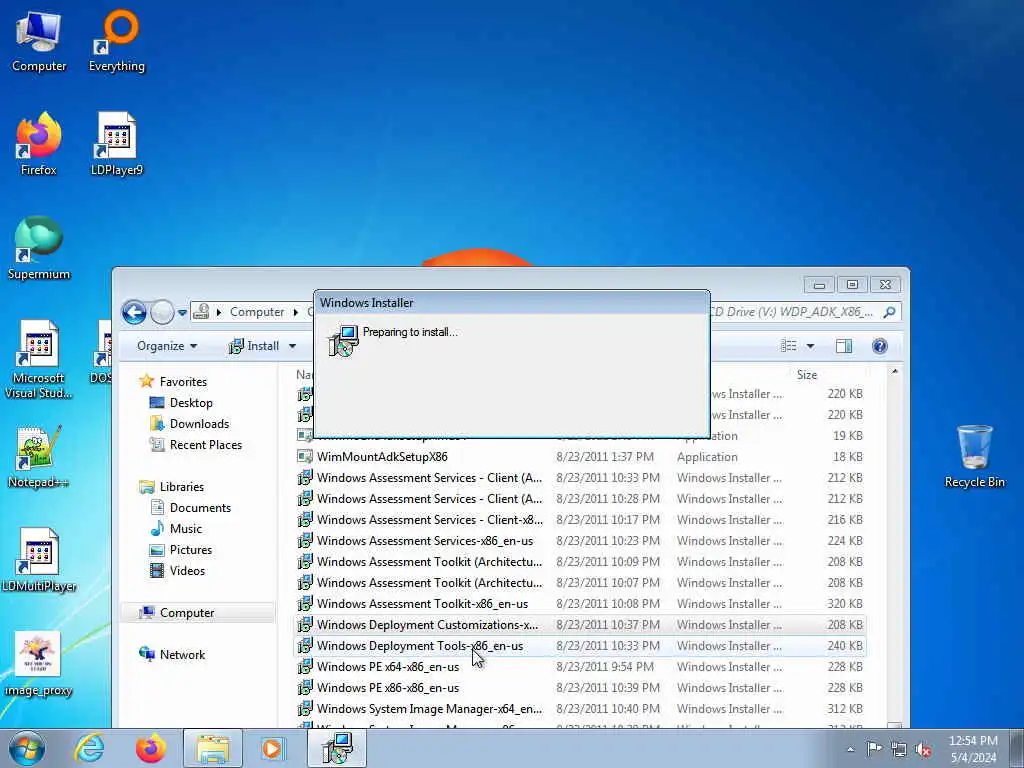This screenshot has width=1024, height=768.
Task: Open Windows Media Player from taskbar
Action: (x=272, y=748)
